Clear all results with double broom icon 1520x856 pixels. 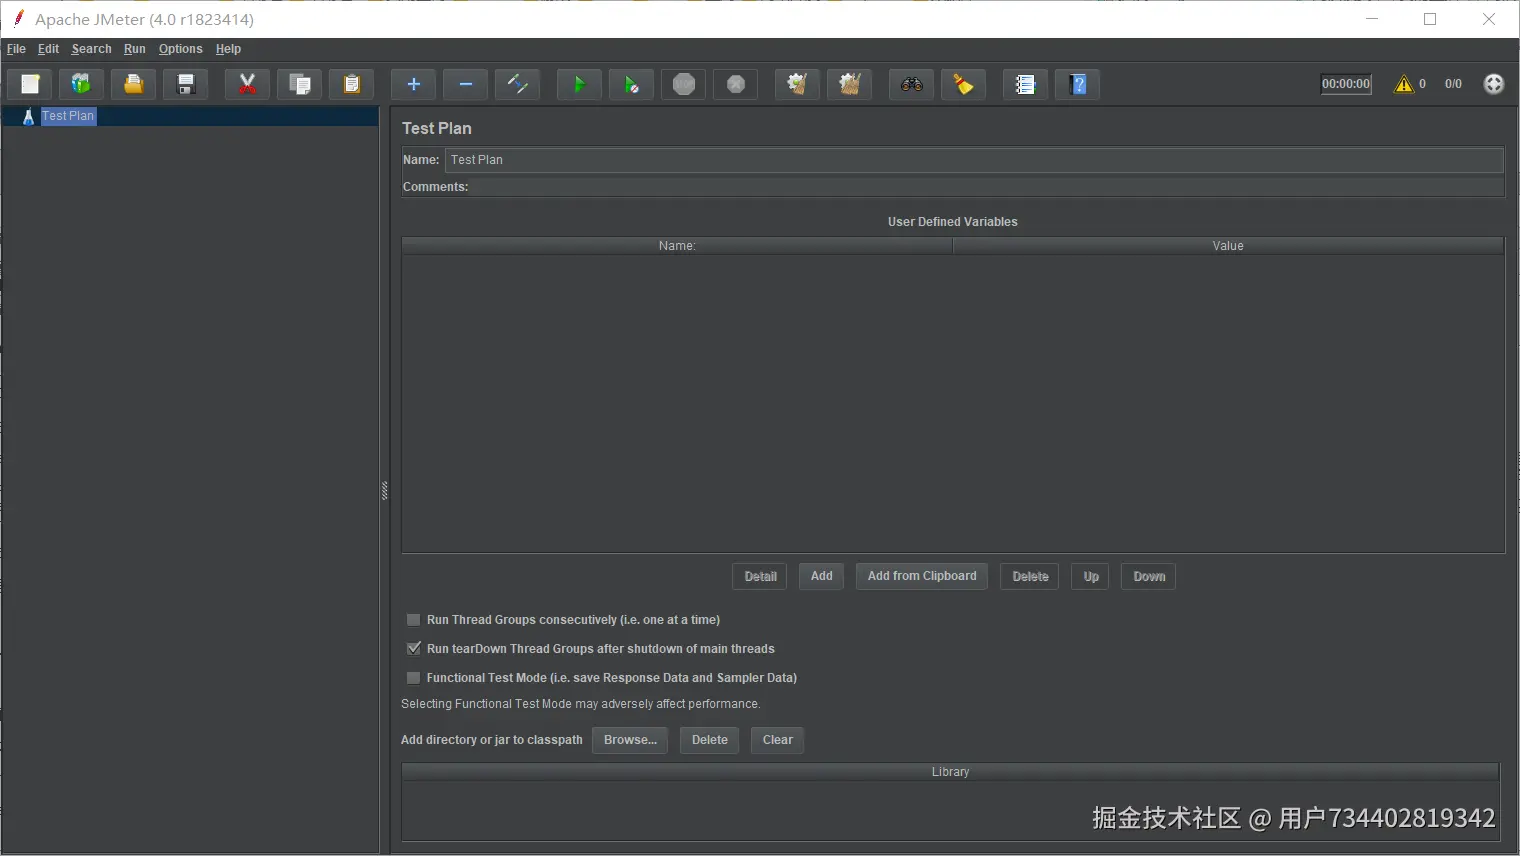pyautogui.click(x=849, y=85)
